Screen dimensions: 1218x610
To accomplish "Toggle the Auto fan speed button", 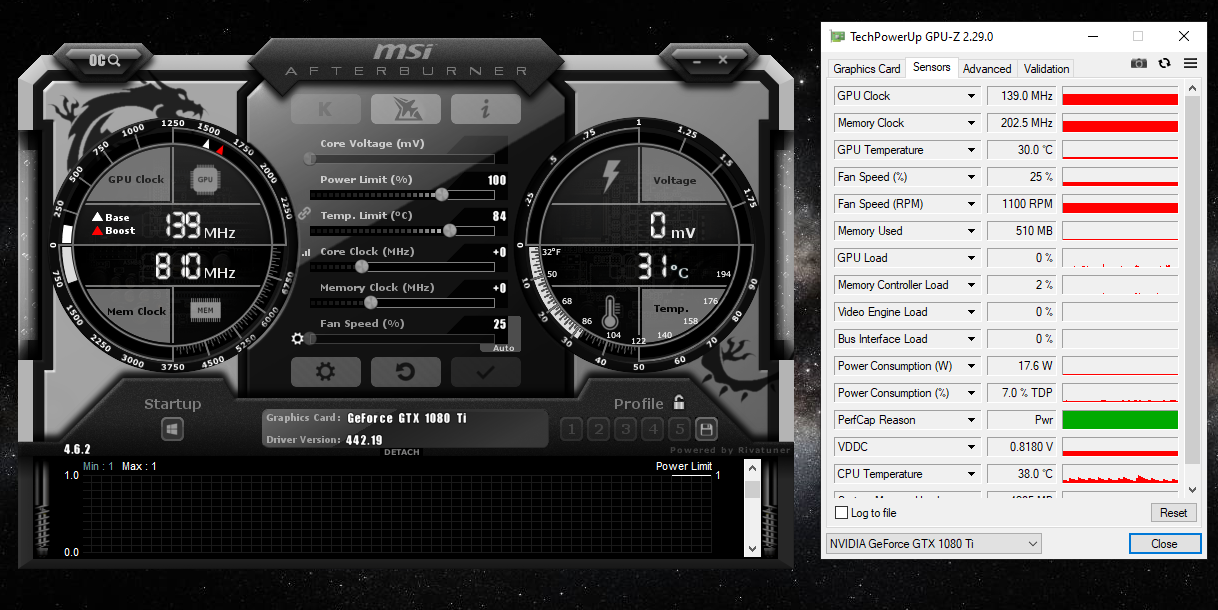I will (x=503, y=348).
